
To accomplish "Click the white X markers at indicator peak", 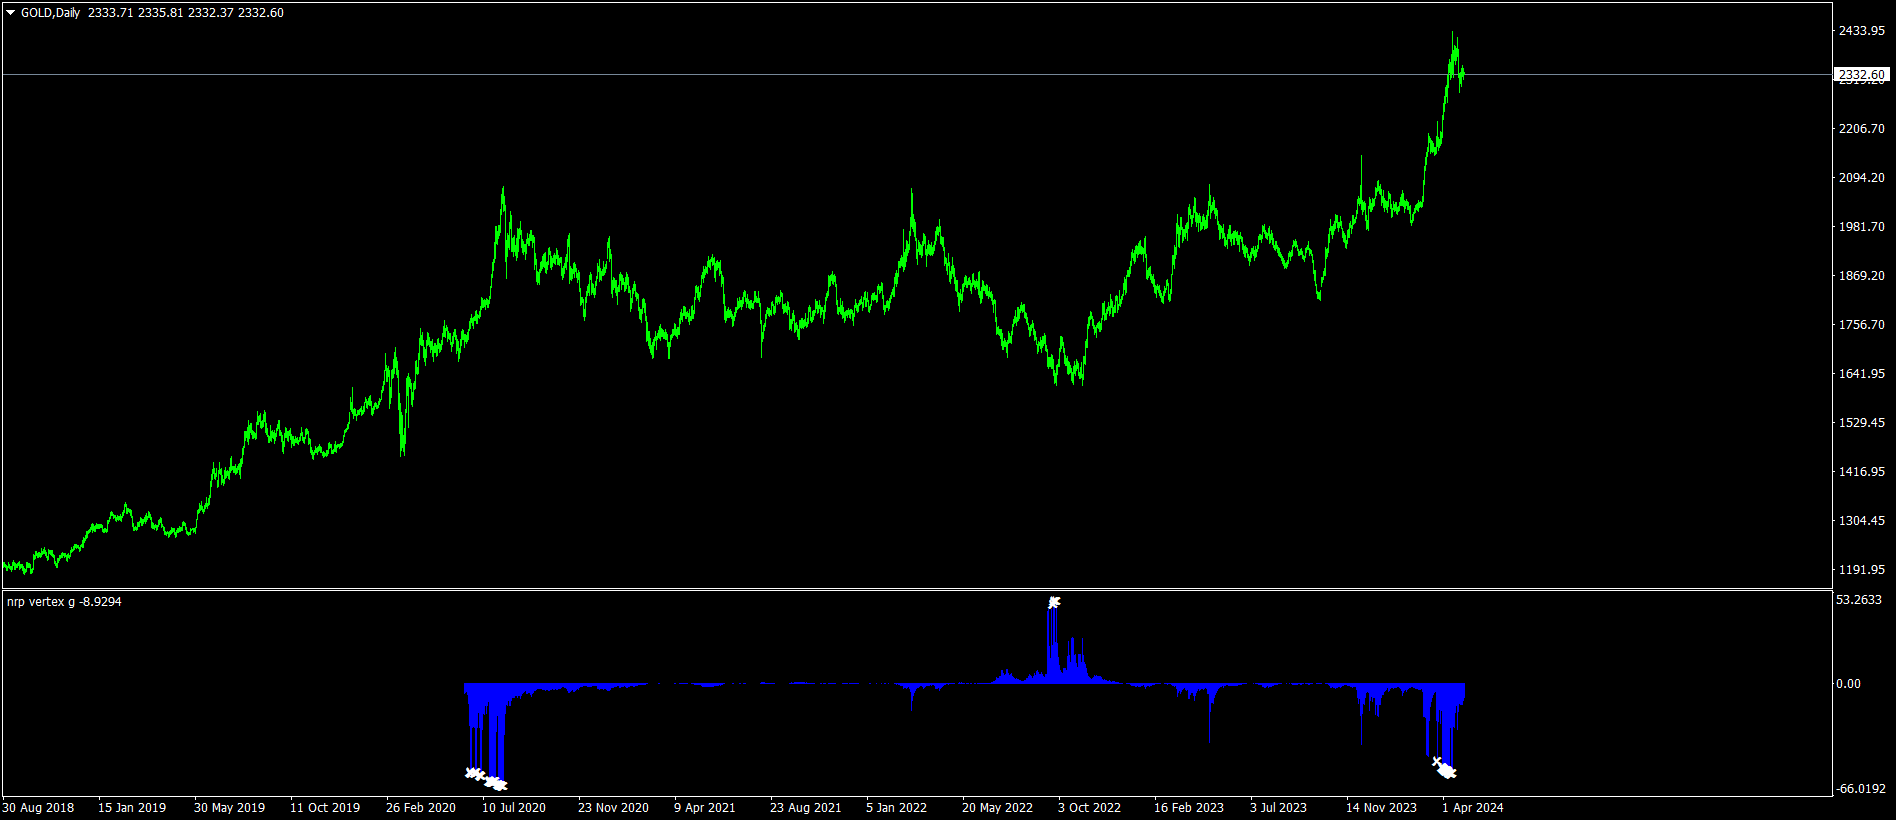I will click(x=1054, y=602).
